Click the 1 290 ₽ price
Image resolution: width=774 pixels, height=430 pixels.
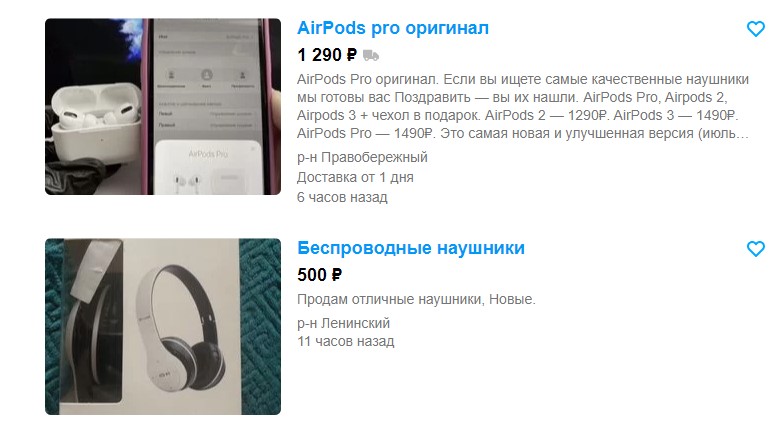click(x=327, y=55)
